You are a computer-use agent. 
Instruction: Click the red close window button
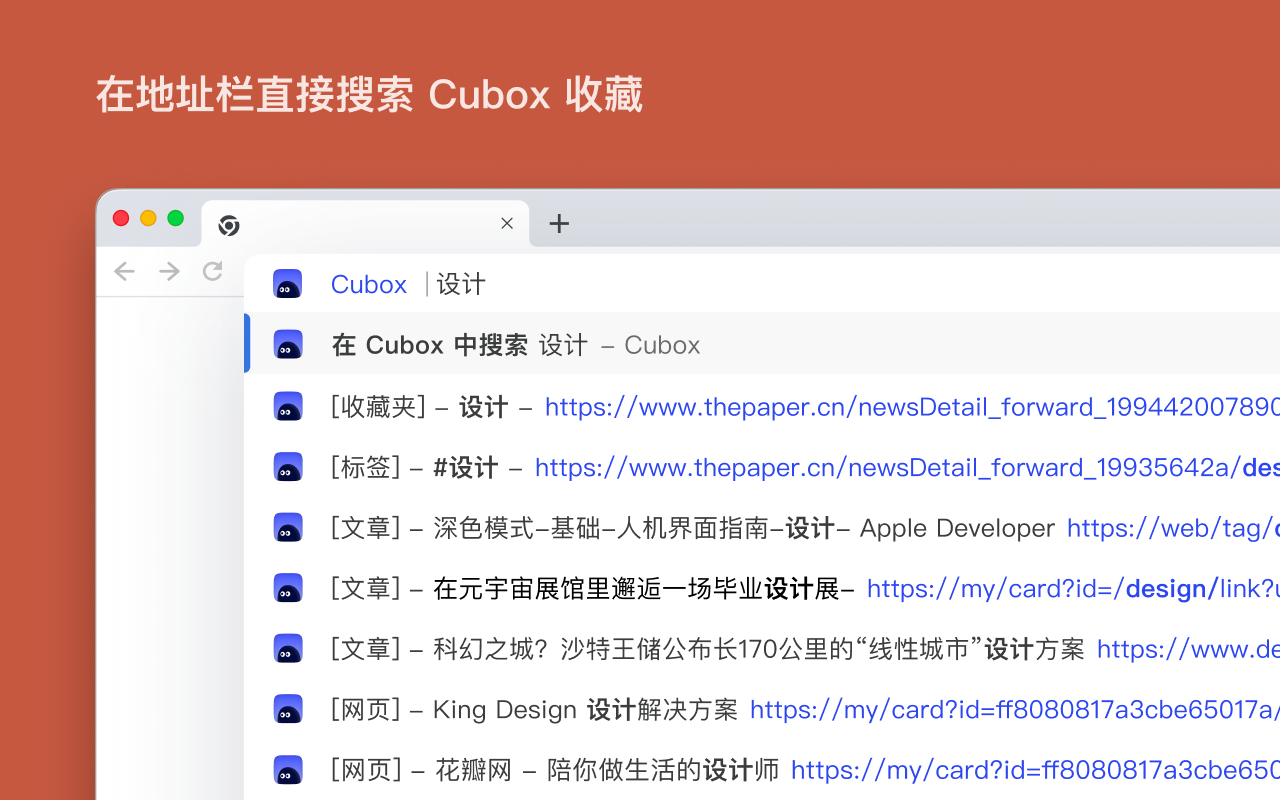121,218
